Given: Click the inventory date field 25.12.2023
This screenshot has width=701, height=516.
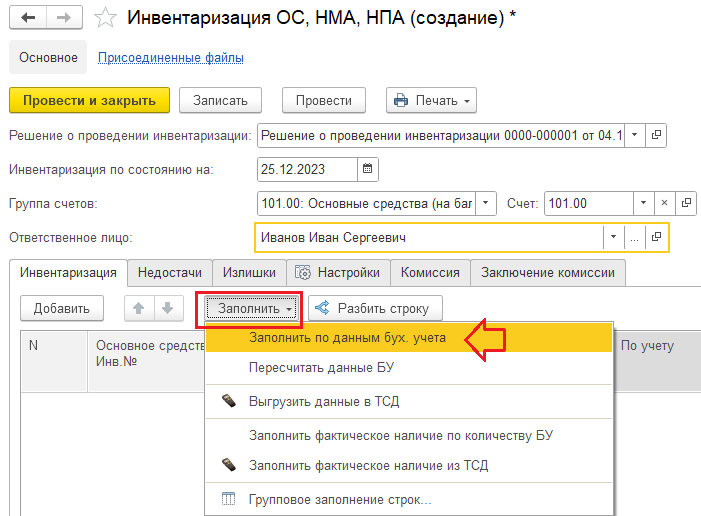Looking at the screenshot, I should click(308, 169).
